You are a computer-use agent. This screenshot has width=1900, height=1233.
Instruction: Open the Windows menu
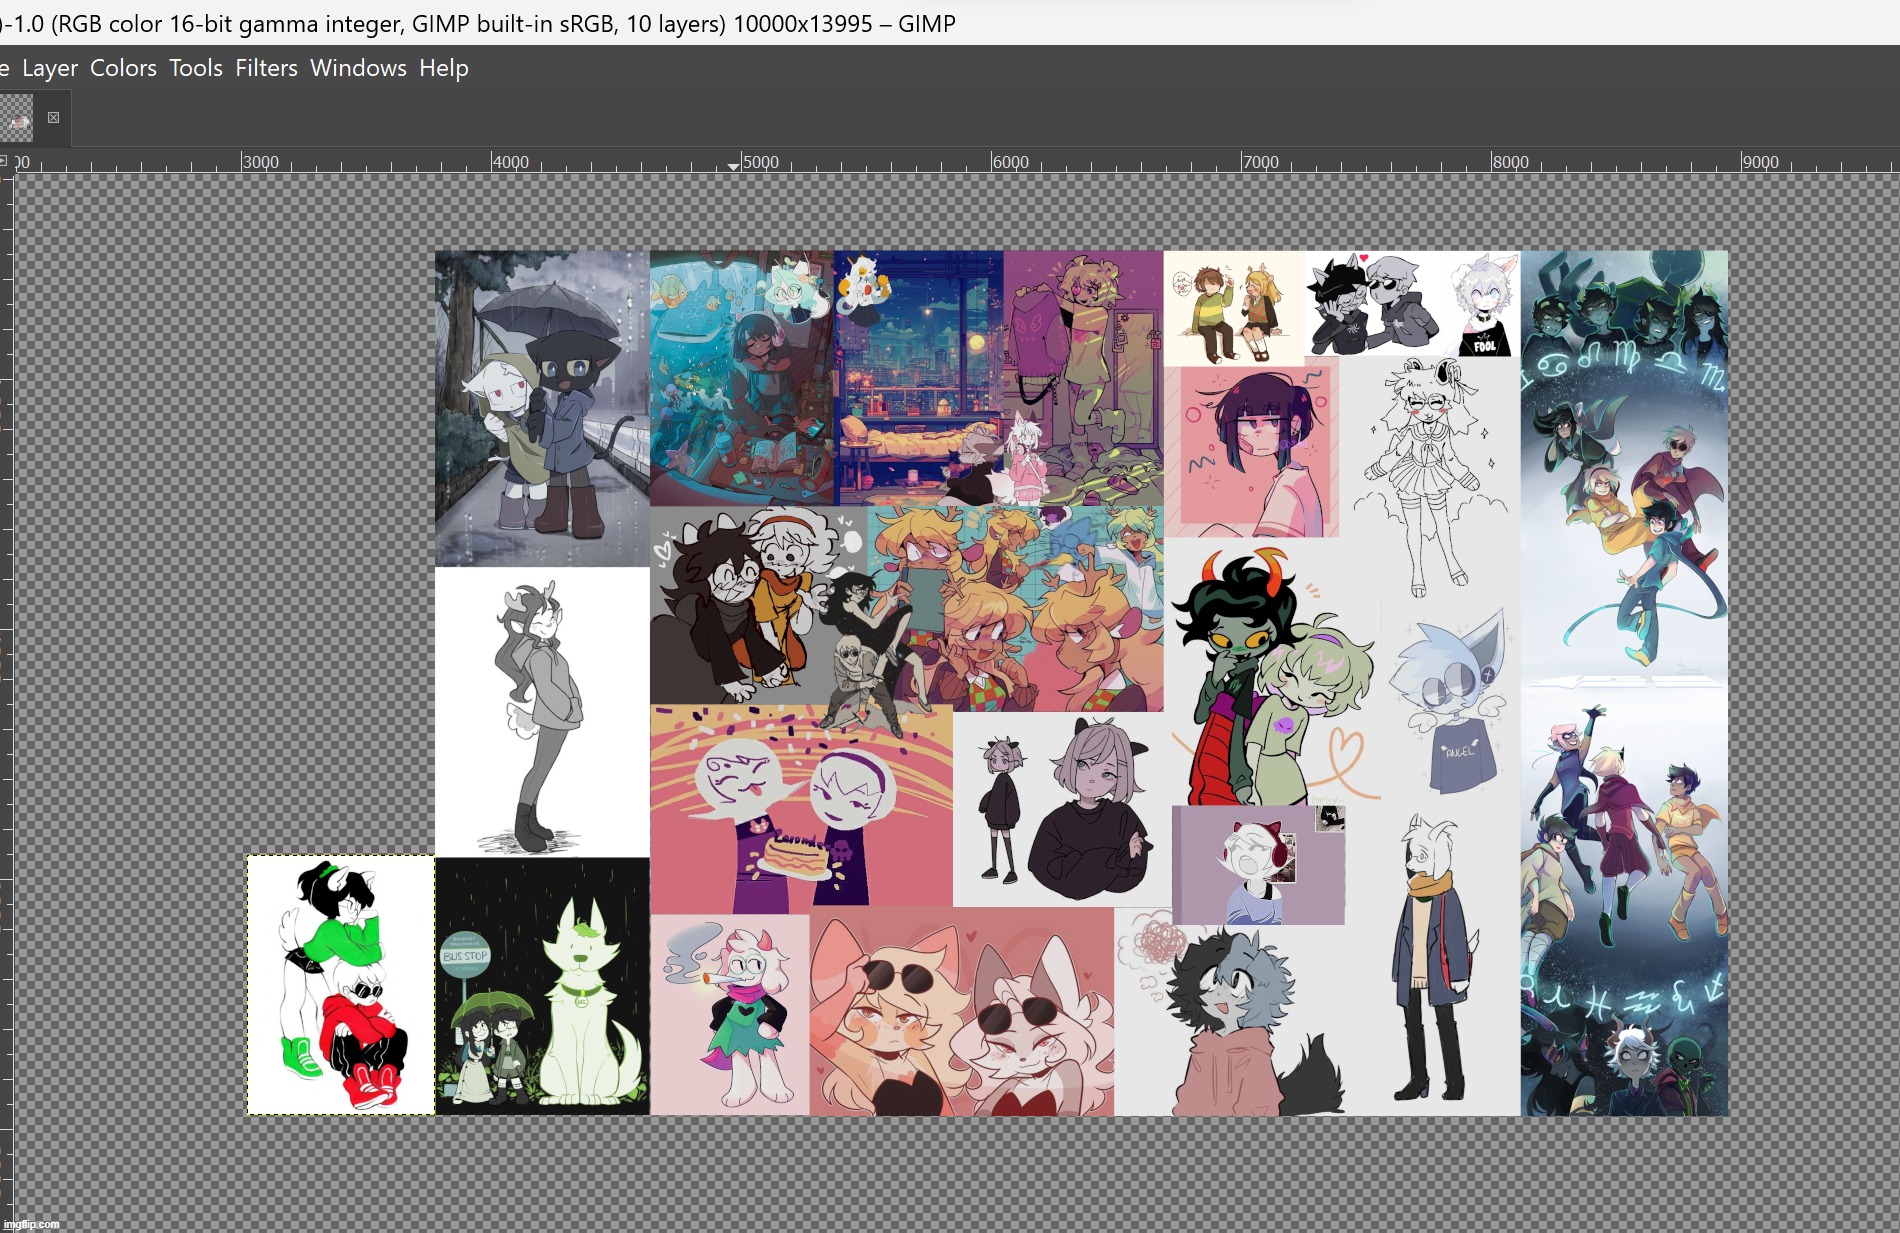coord(358,68)
